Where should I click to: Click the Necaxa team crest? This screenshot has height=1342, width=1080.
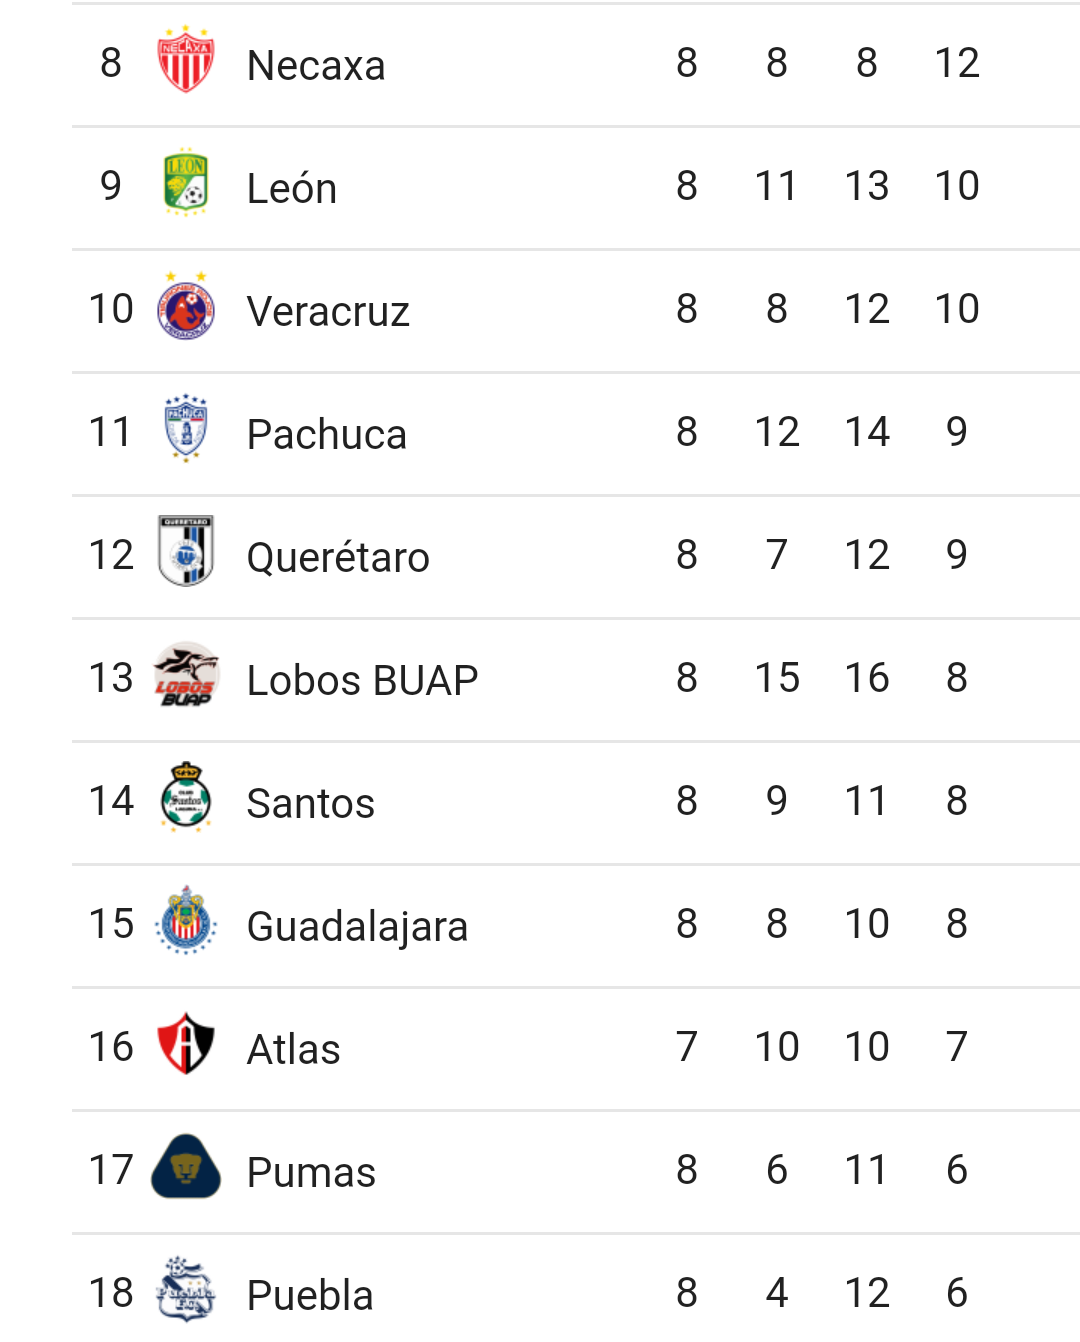(186, 61)
